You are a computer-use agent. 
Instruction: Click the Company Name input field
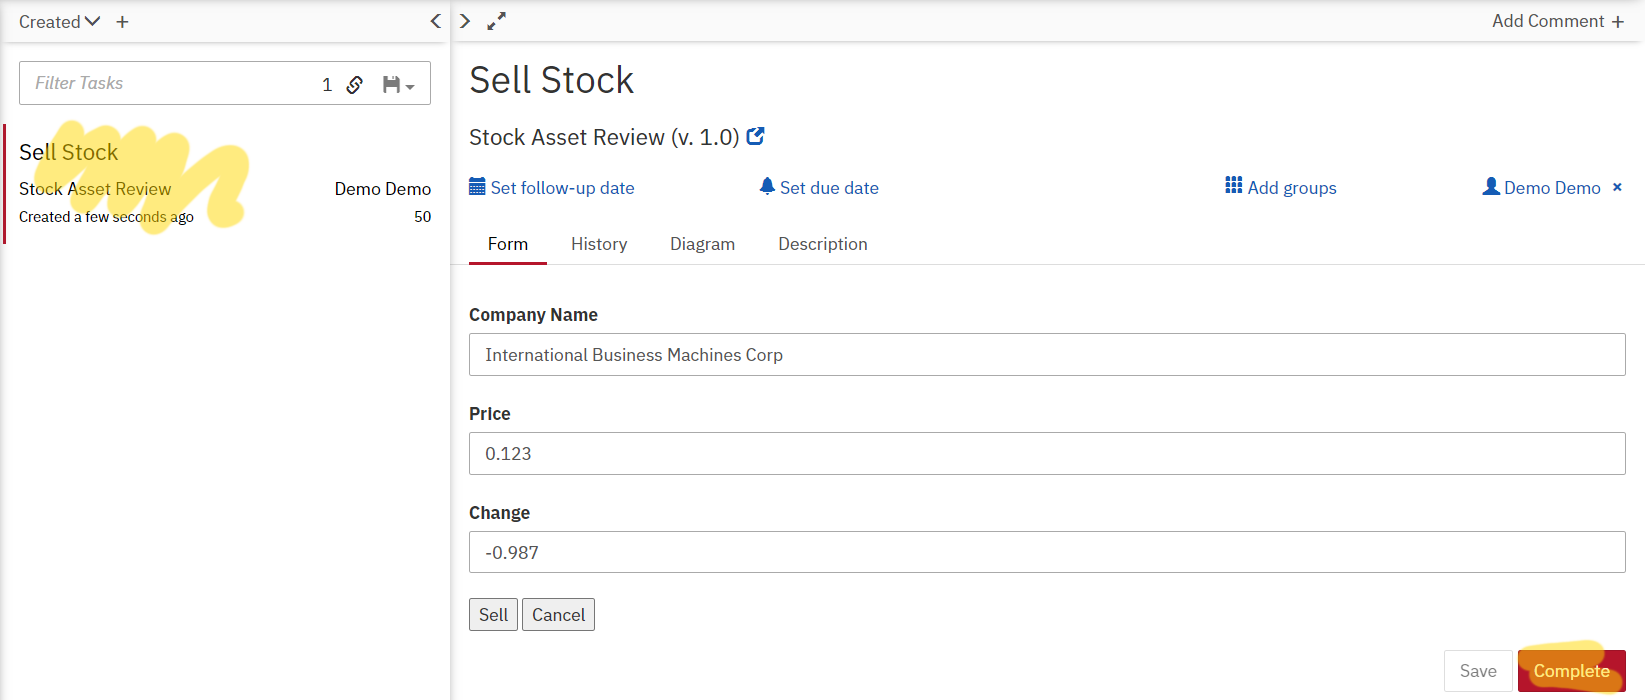(x=1047, y=355)
